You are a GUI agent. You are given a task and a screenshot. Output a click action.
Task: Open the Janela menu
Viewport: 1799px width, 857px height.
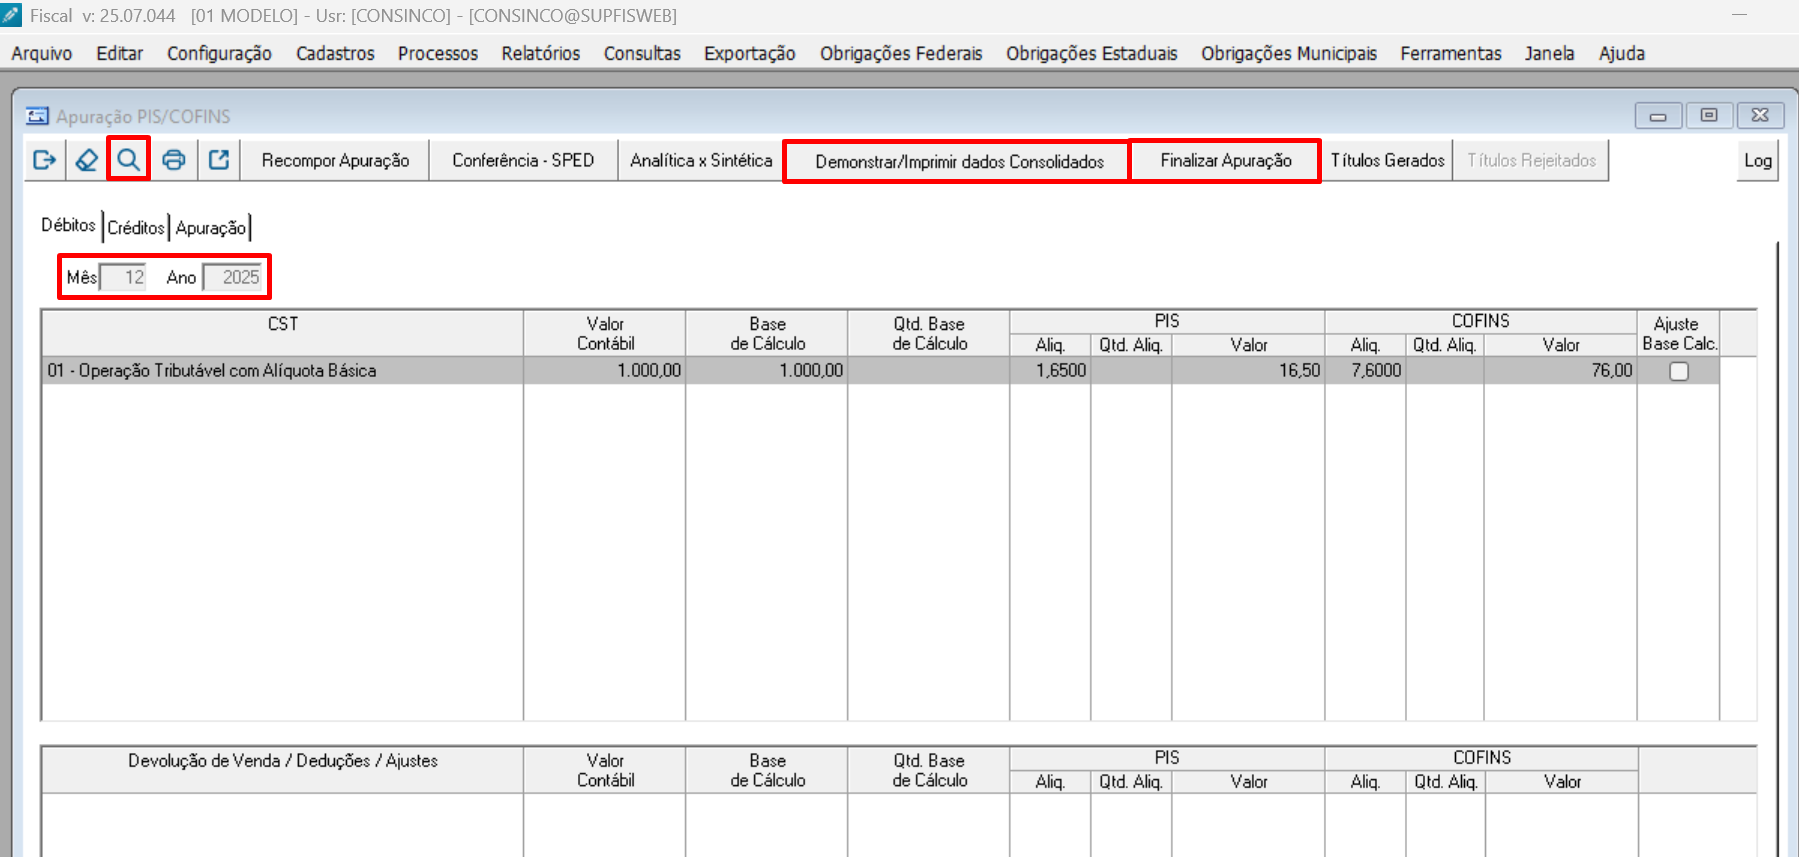1550,54
